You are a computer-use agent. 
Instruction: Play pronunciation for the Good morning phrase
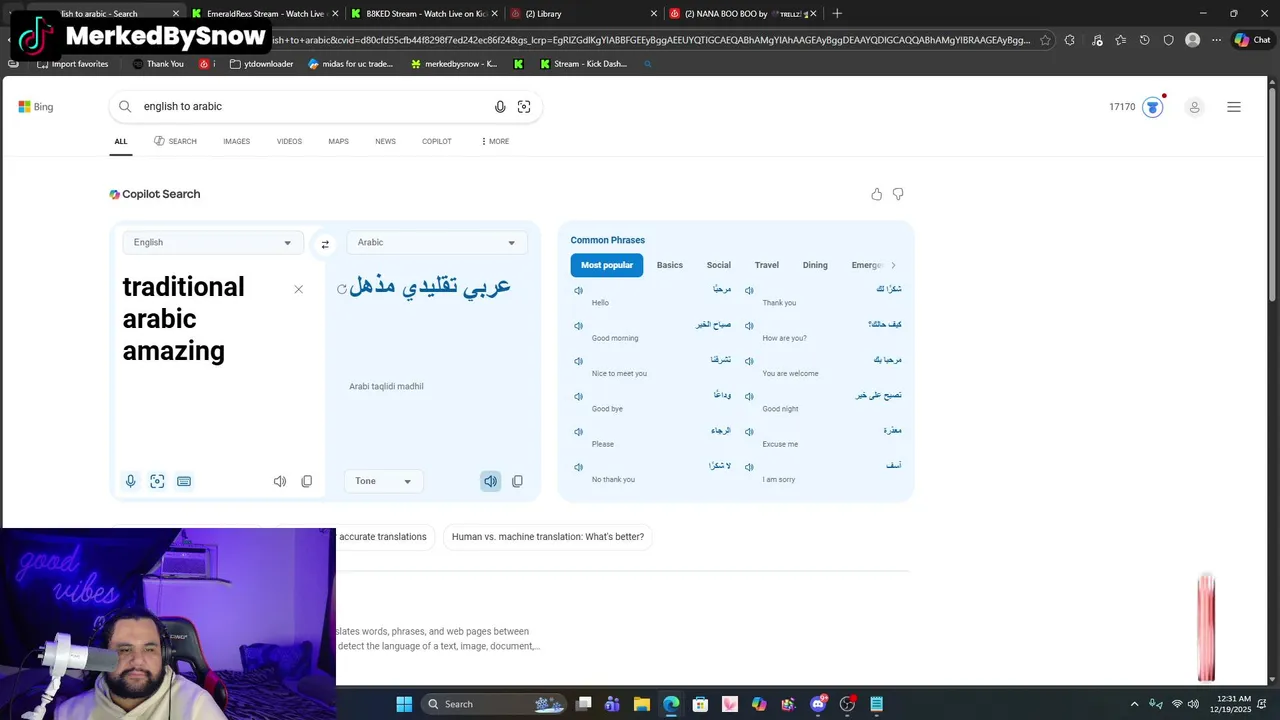(x=578, y=326)
